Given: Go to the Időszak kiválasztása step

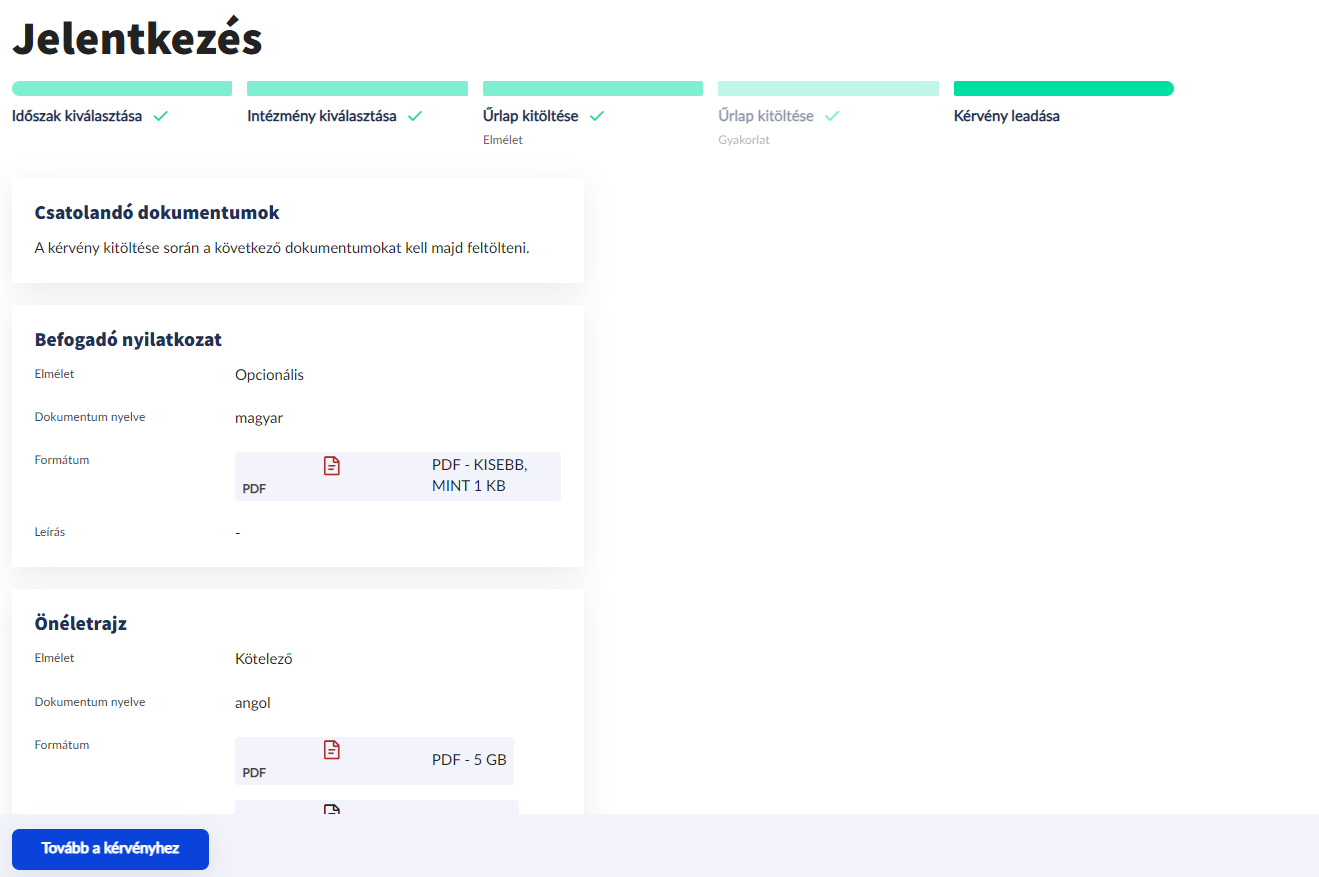Looking at the screenshot, I should (x=77, y=116).
